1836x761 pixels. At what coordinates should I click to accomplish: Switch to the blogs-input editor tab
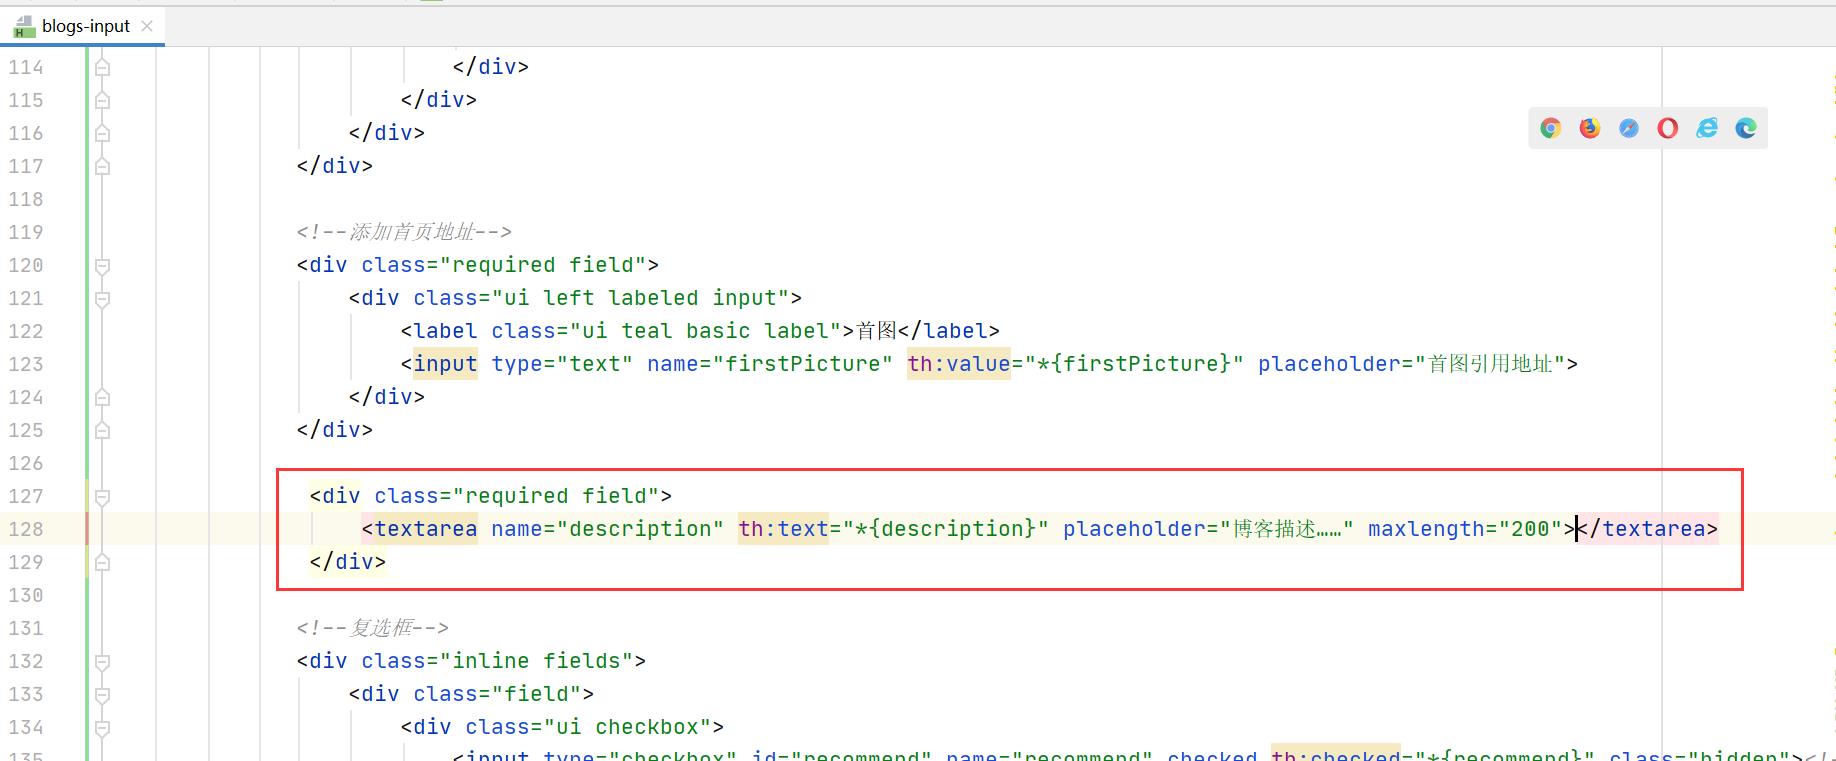tap(85, 26)
